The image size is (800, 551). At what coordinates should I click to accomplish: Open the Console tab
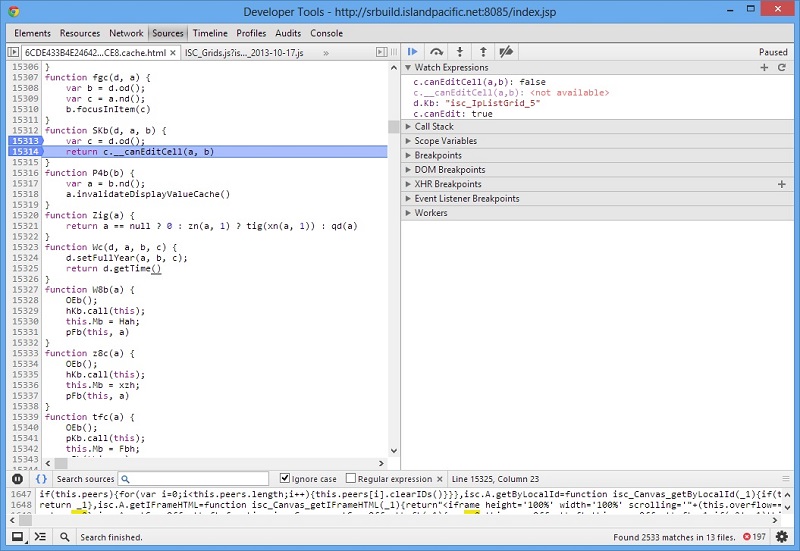coord(326,33)
